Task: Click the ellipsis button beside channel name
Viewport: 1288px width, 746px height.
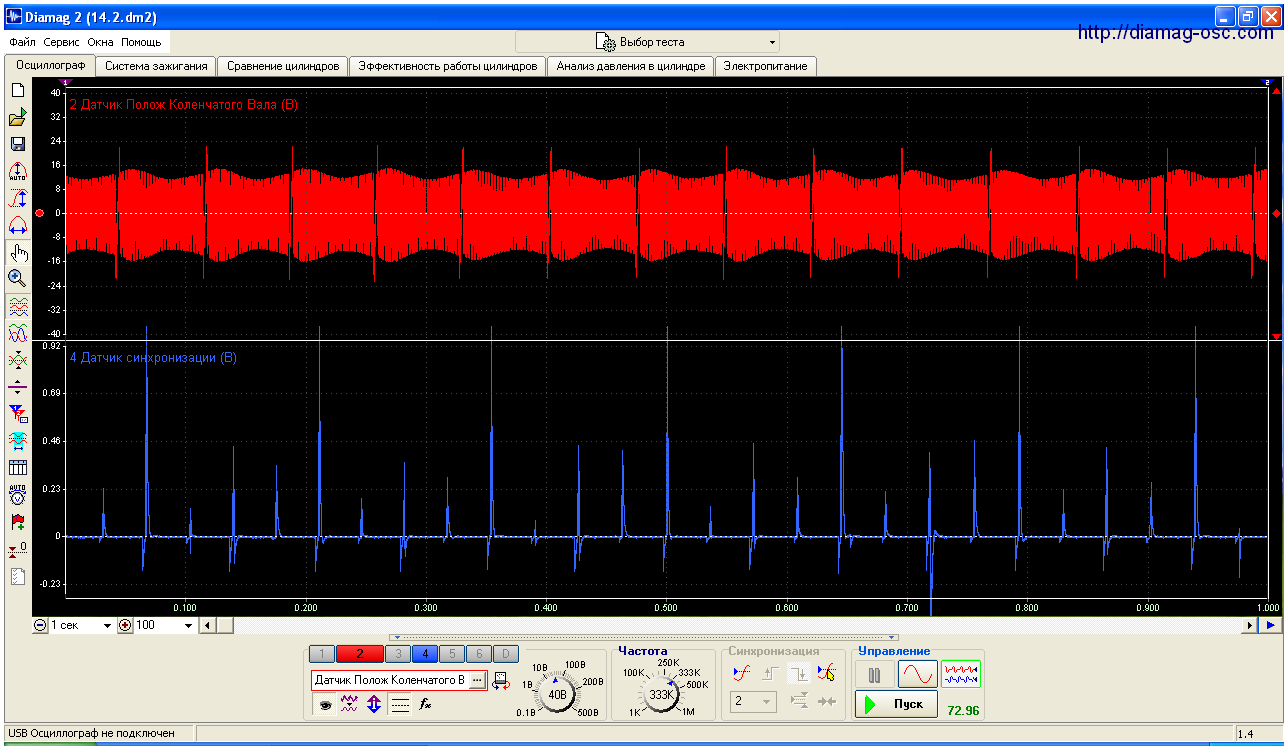Action: (x=477, y=680)
